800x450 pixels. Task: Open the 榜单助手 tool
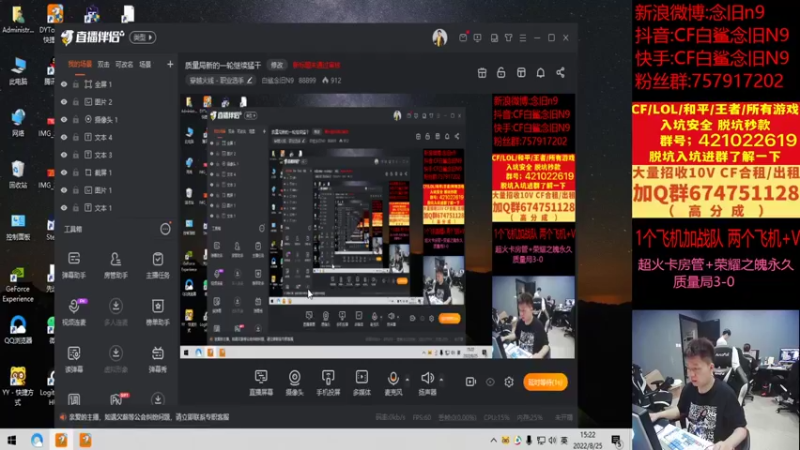coord(158,312)
